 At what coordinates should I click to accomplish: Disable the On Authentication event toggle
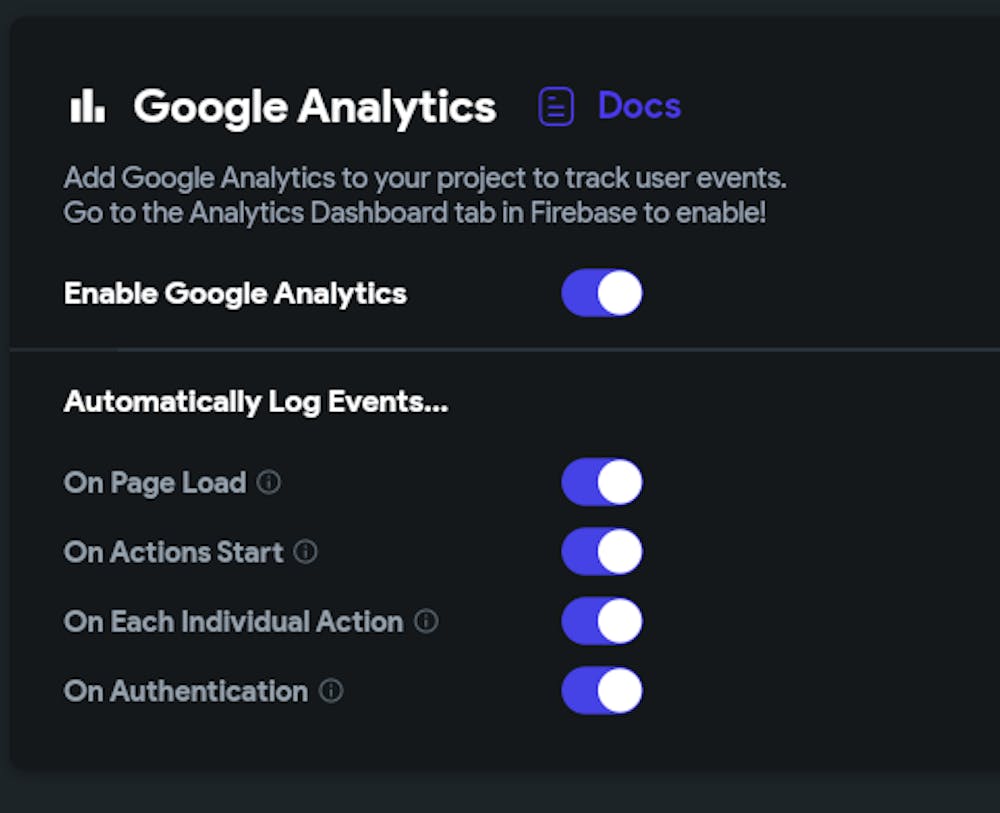point(601,691)
